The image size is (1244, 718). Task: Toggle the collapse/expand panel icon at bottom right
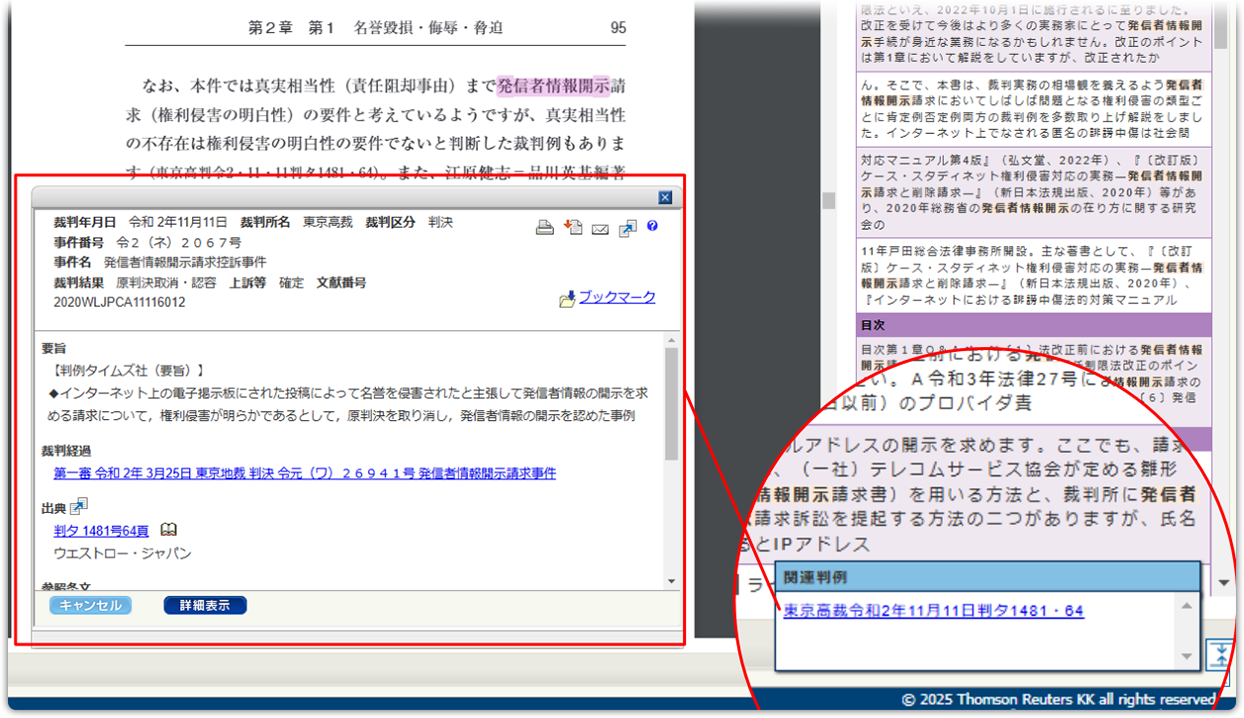1222,652
